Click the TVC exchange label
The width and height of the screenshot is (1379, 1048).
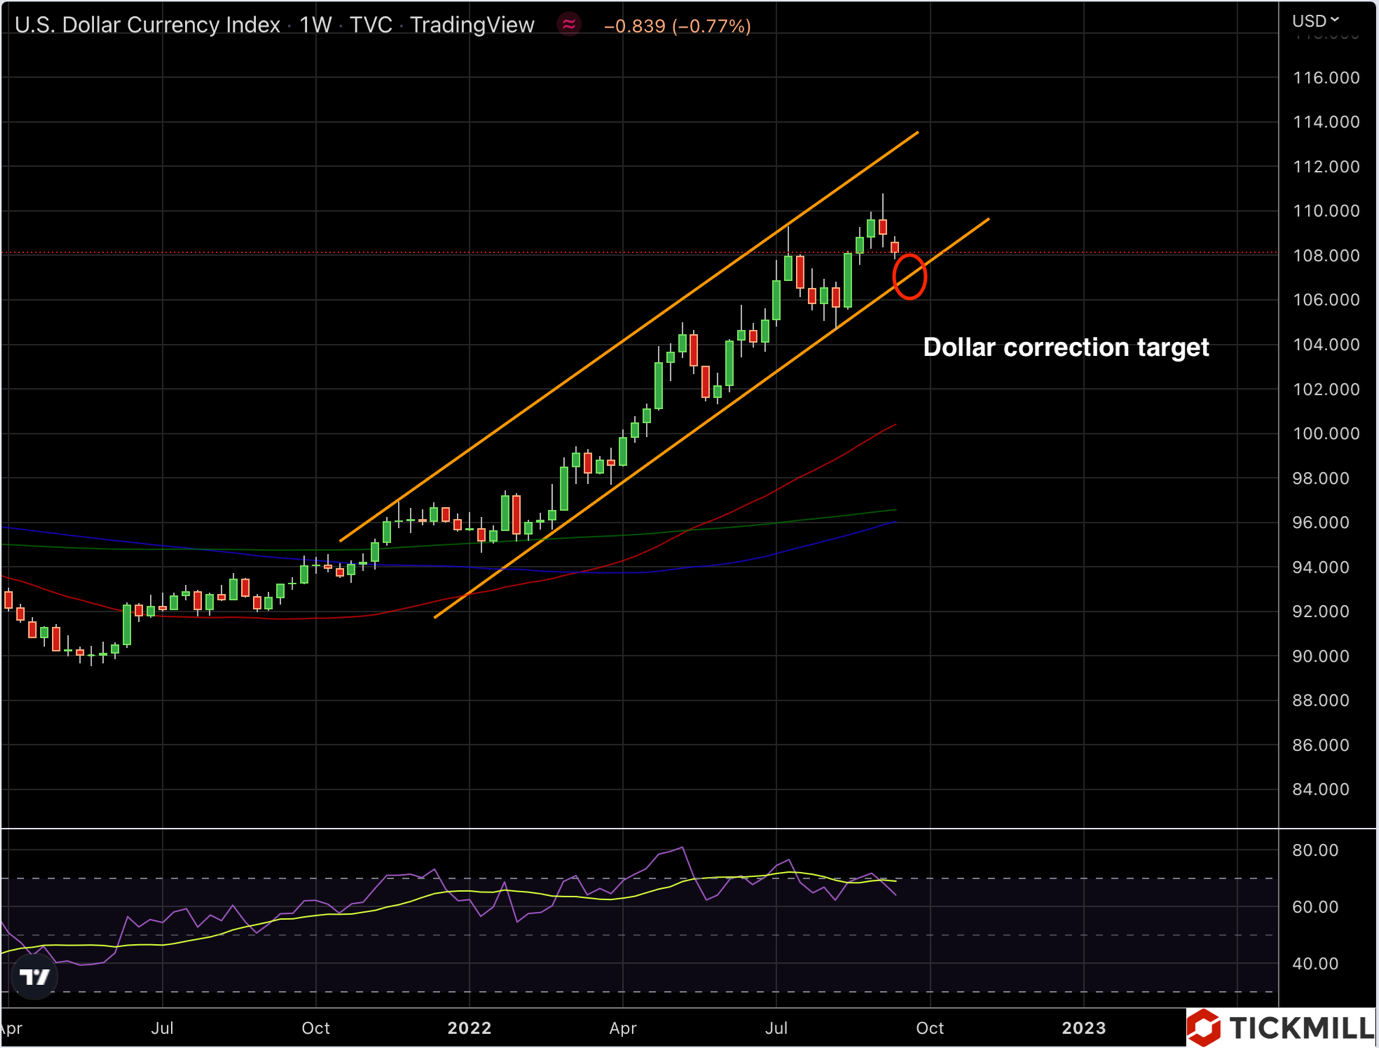tap(371, 25)
